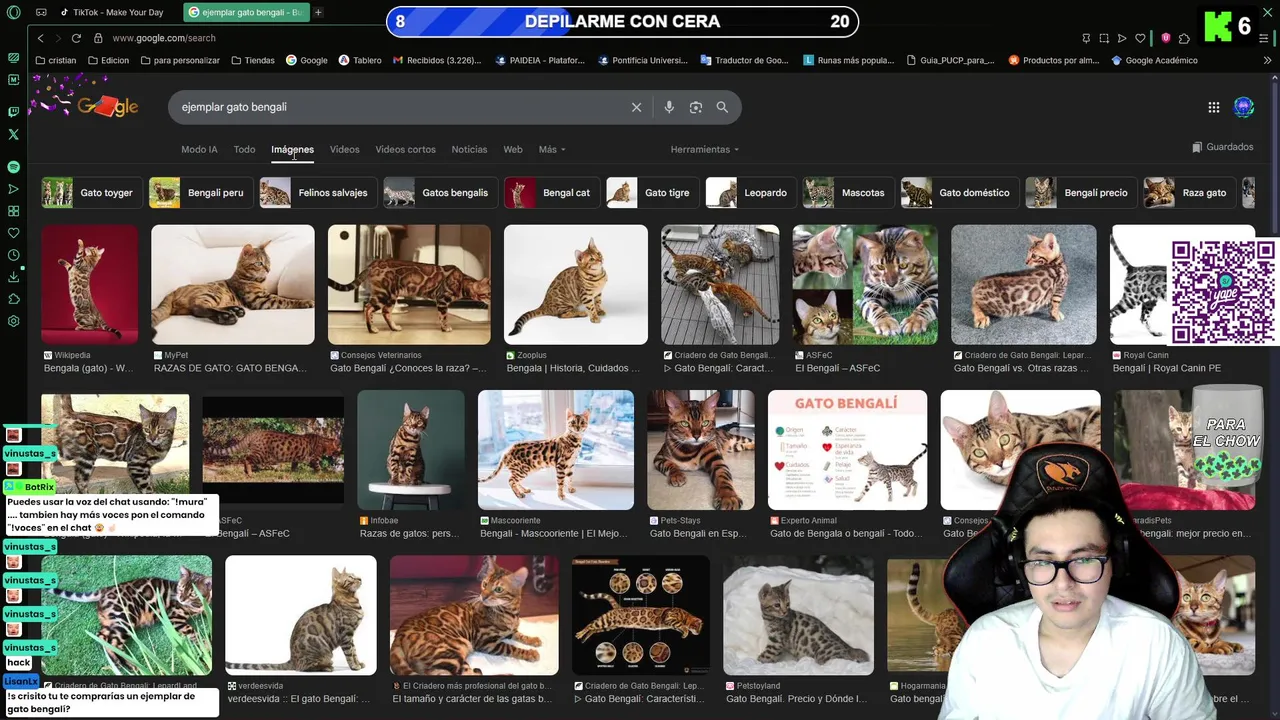Viewport: 1280px width, 720px height.
Task: Open the Google account avatar
Action: click(1244, 107)
